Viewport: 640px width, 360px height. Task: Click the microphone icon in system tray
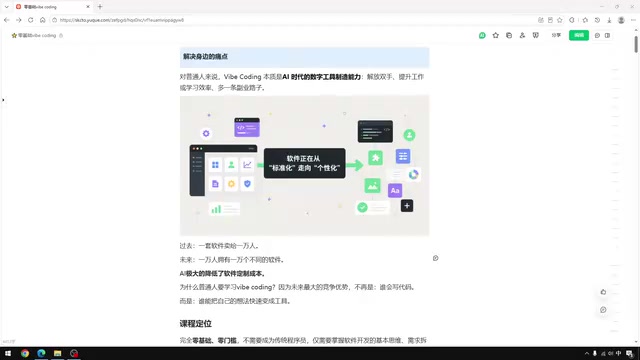[595, 353]
